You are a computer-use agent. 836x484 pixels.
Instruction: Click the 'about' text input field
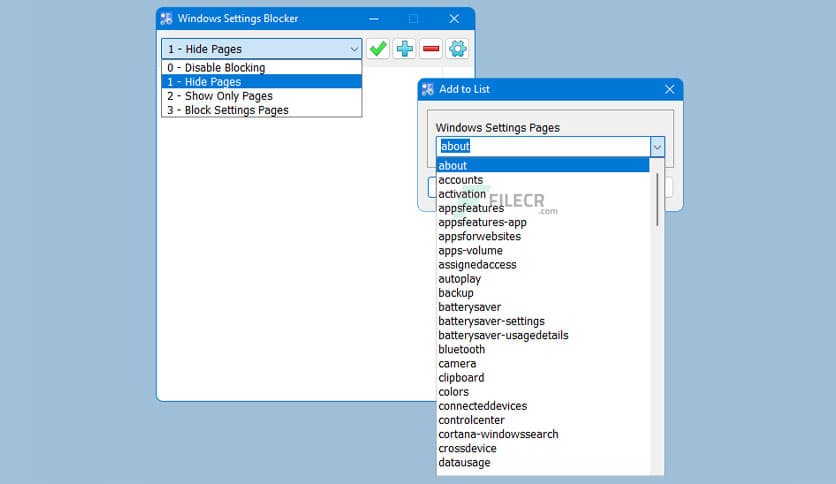(x=543, y=147)
